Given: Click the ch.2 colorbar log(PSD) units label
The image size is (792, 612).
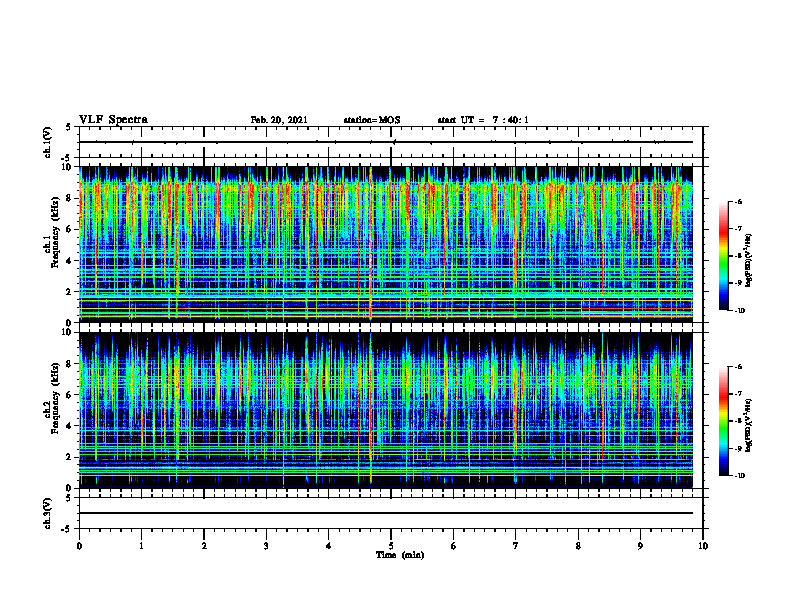Looking at the screenshot, I should coord(749,425).
